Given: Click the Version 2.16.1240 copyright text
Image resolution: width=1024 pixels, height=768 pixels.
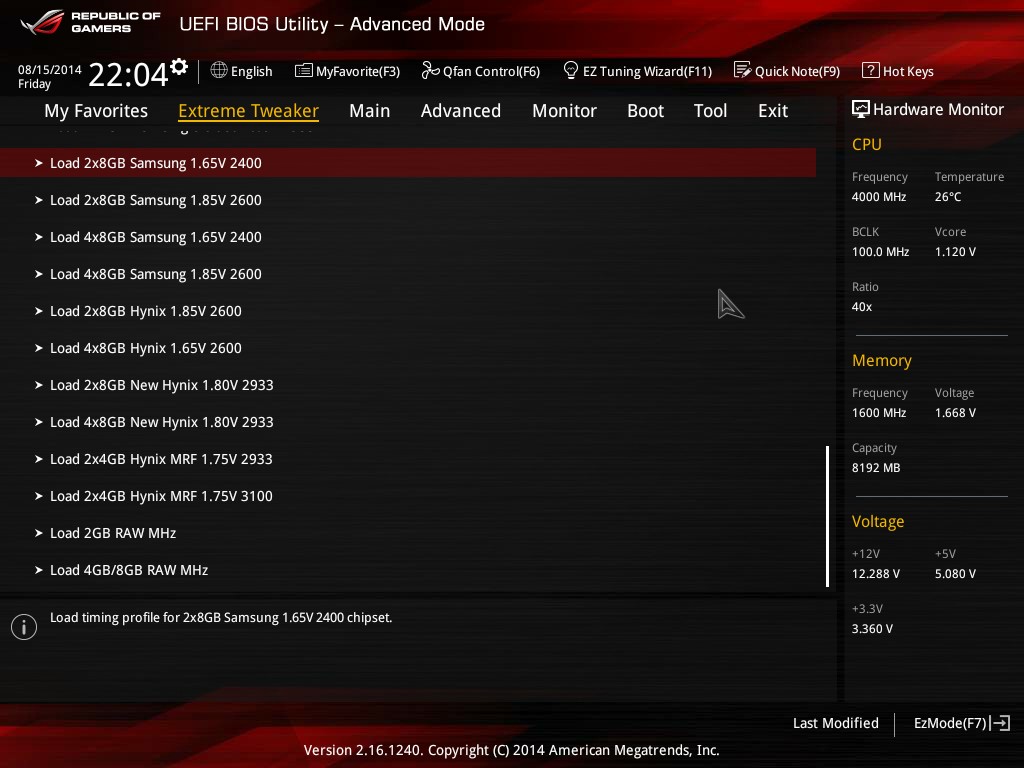Looking at the screenshot, I should (x=511, y=750).
